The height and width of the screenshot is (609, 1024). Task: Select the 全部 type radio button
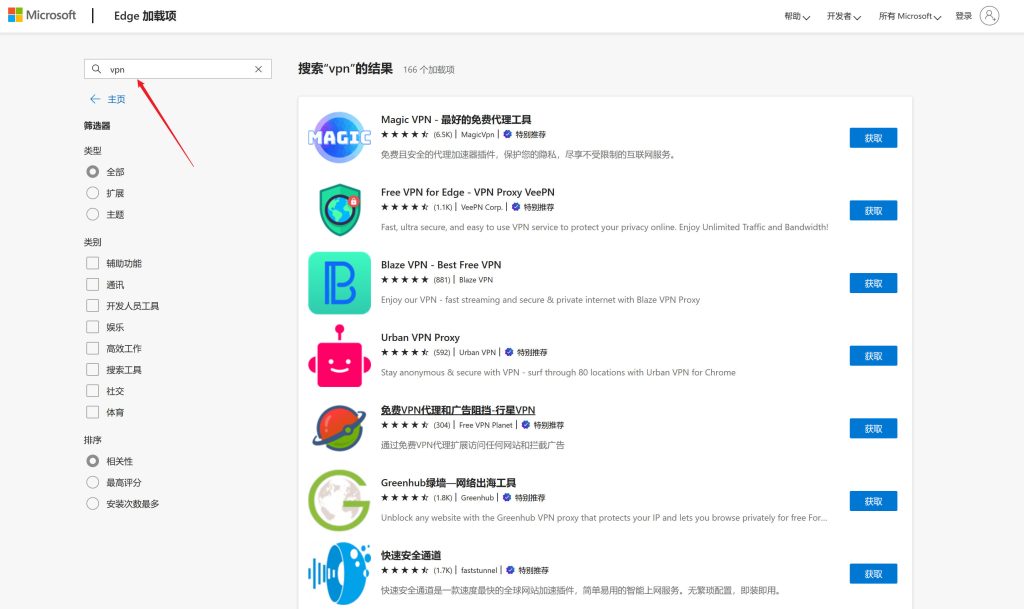pyautogui.click(x=93, y=172)
